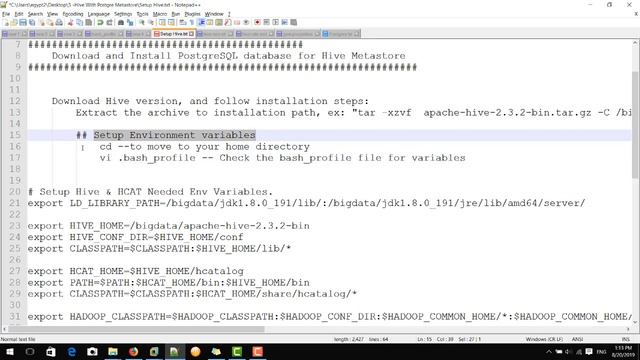640x360 pixels.
Task: Open Firefox from the taskbar
Action: (133, 351)
